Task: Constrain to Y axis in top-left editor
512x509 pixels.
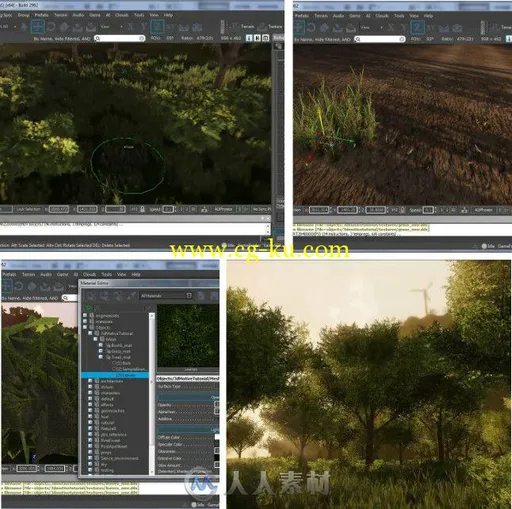Action: 144,27
